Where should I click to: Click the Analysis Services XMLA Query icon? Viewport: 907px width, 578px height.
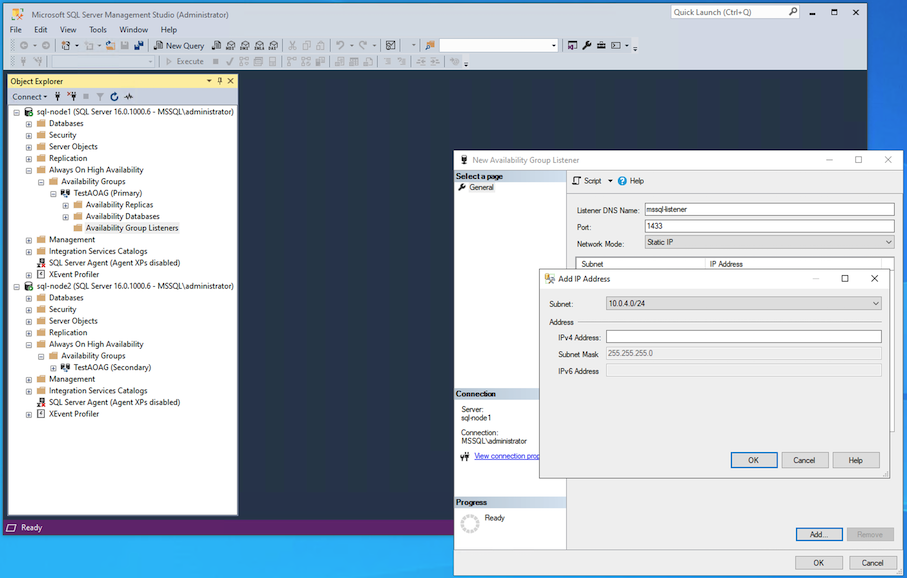tap(259, 46)
